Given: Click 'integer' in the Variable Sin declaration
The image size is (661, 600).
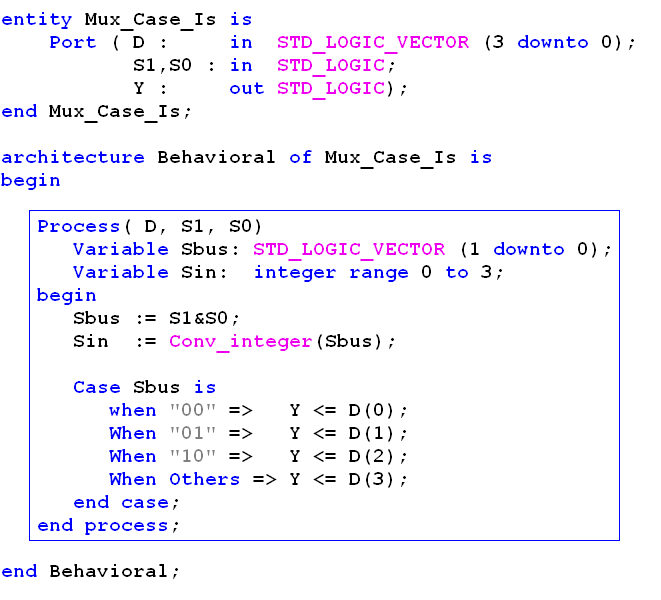Looking at the screenshot, I should [x=294, y=272].
